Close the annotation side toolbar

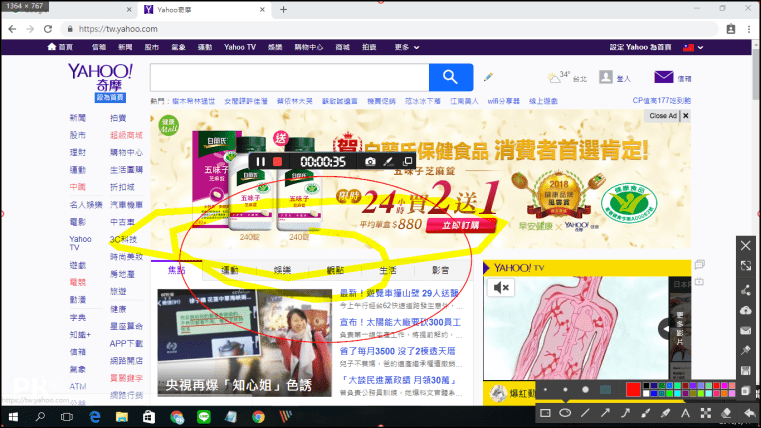746,246
